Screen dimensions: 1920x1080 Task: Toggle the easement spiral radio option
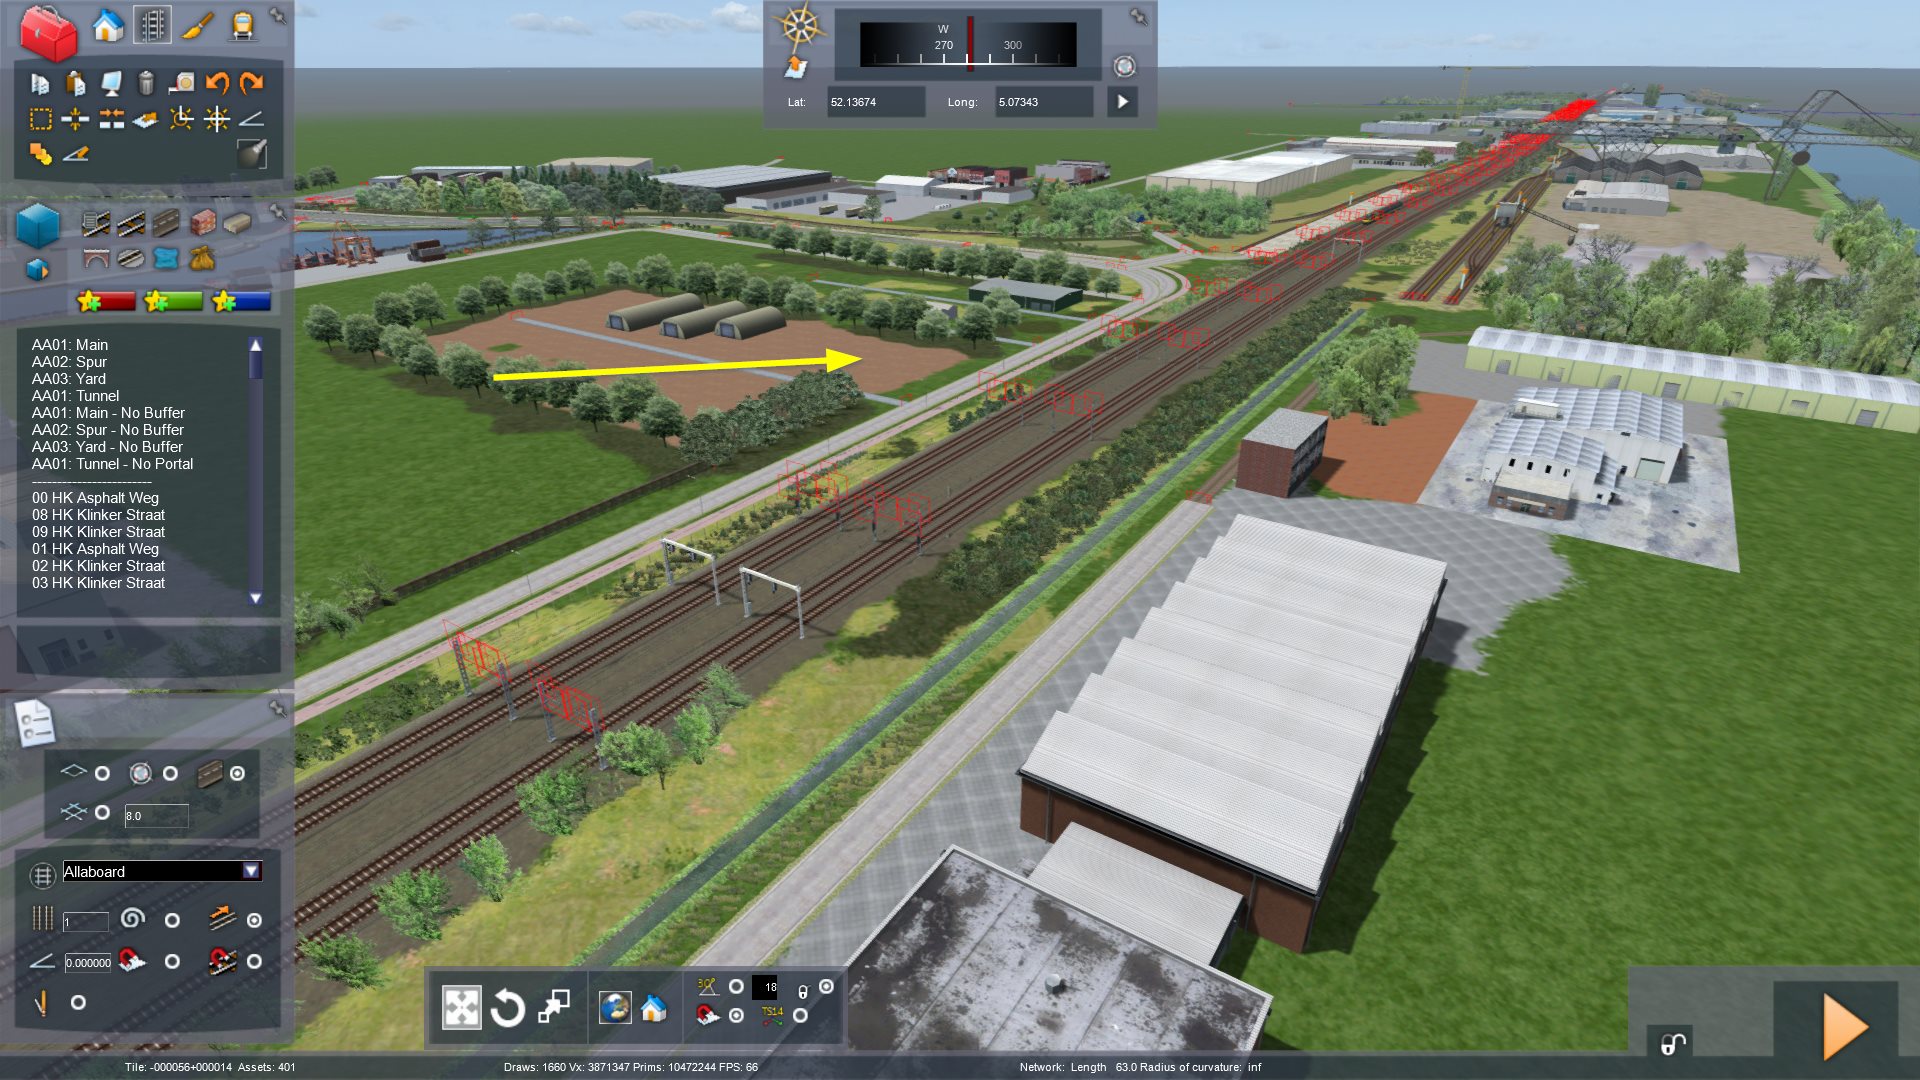[172, 921]
